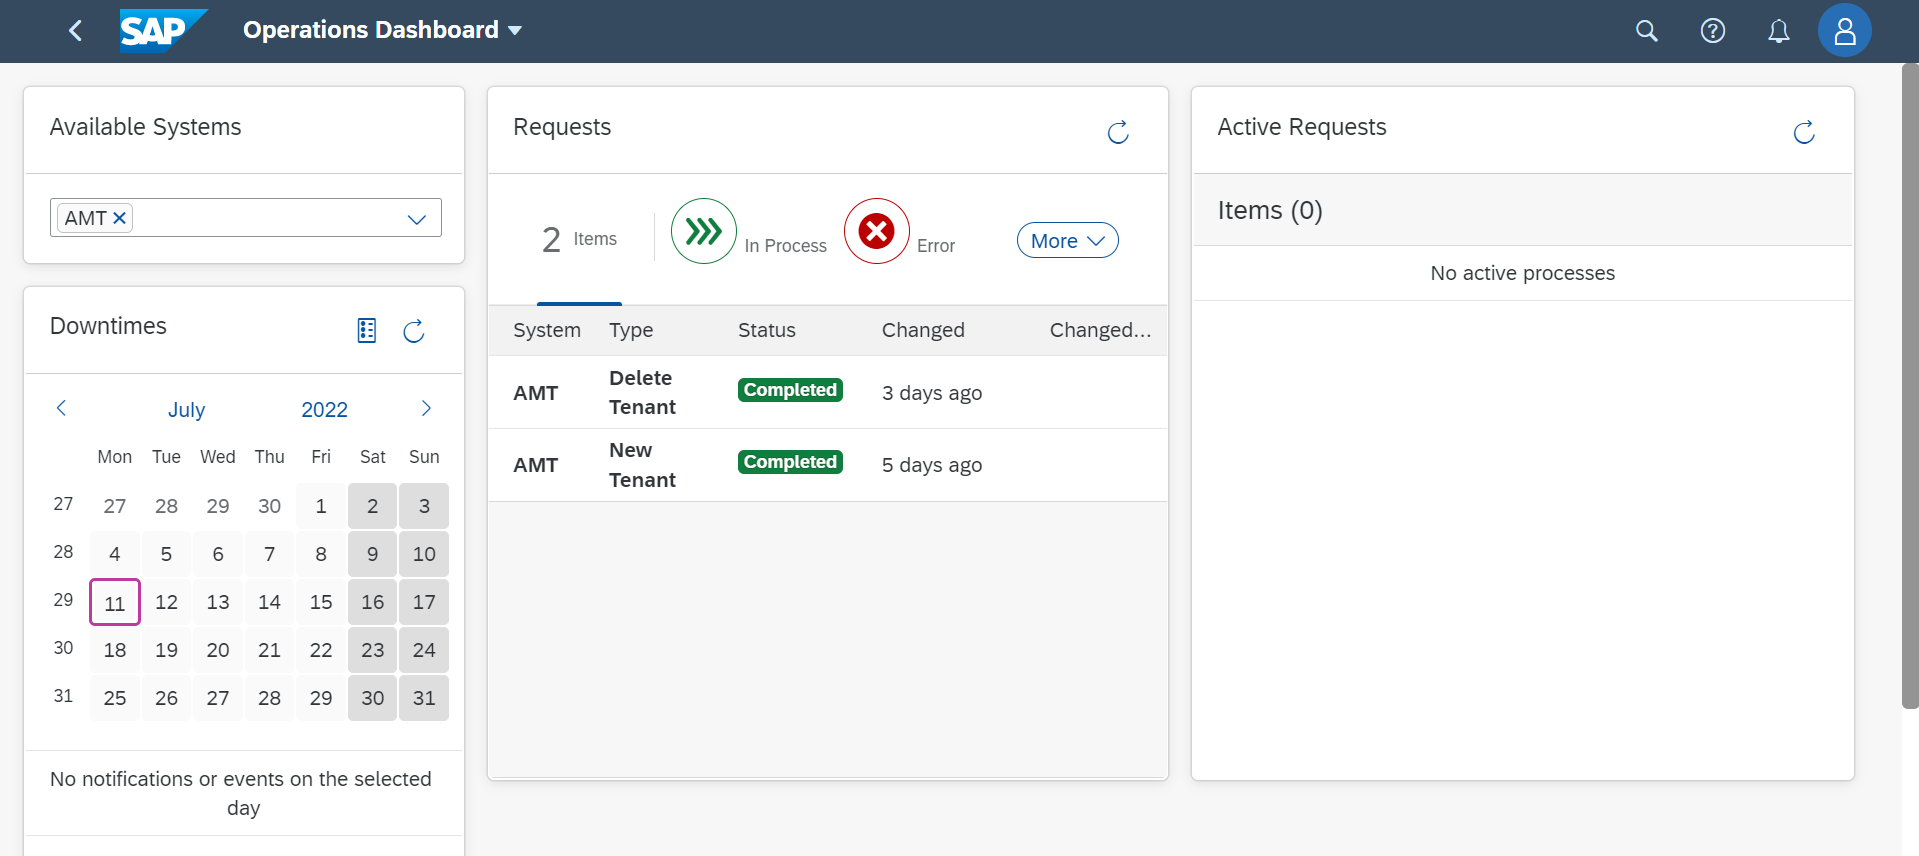Remove the AMT token

click(x=119, y=218)
